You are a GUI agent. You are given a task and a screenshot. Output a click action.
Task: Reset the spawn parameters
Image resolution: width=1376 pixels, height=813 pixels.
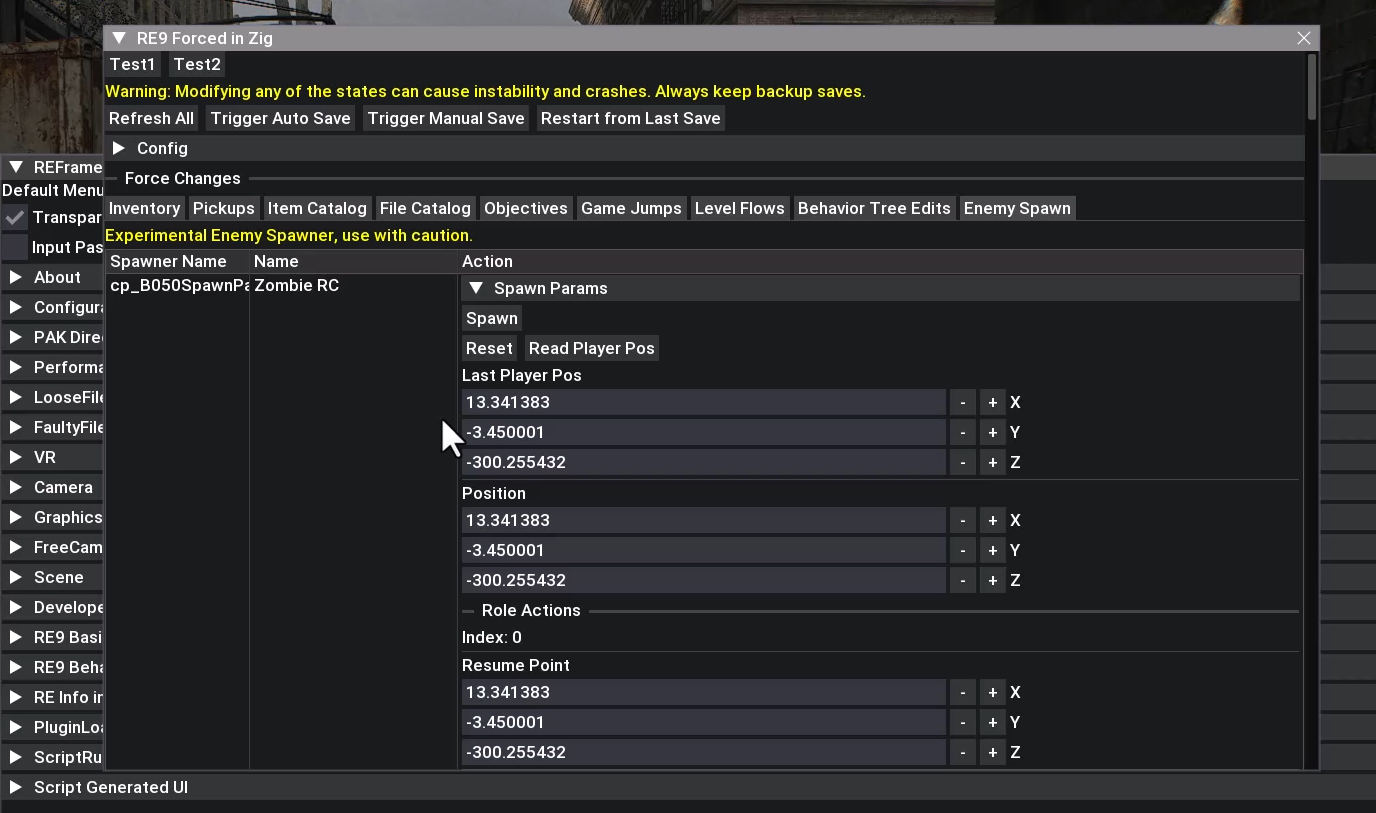coord(489,348)
